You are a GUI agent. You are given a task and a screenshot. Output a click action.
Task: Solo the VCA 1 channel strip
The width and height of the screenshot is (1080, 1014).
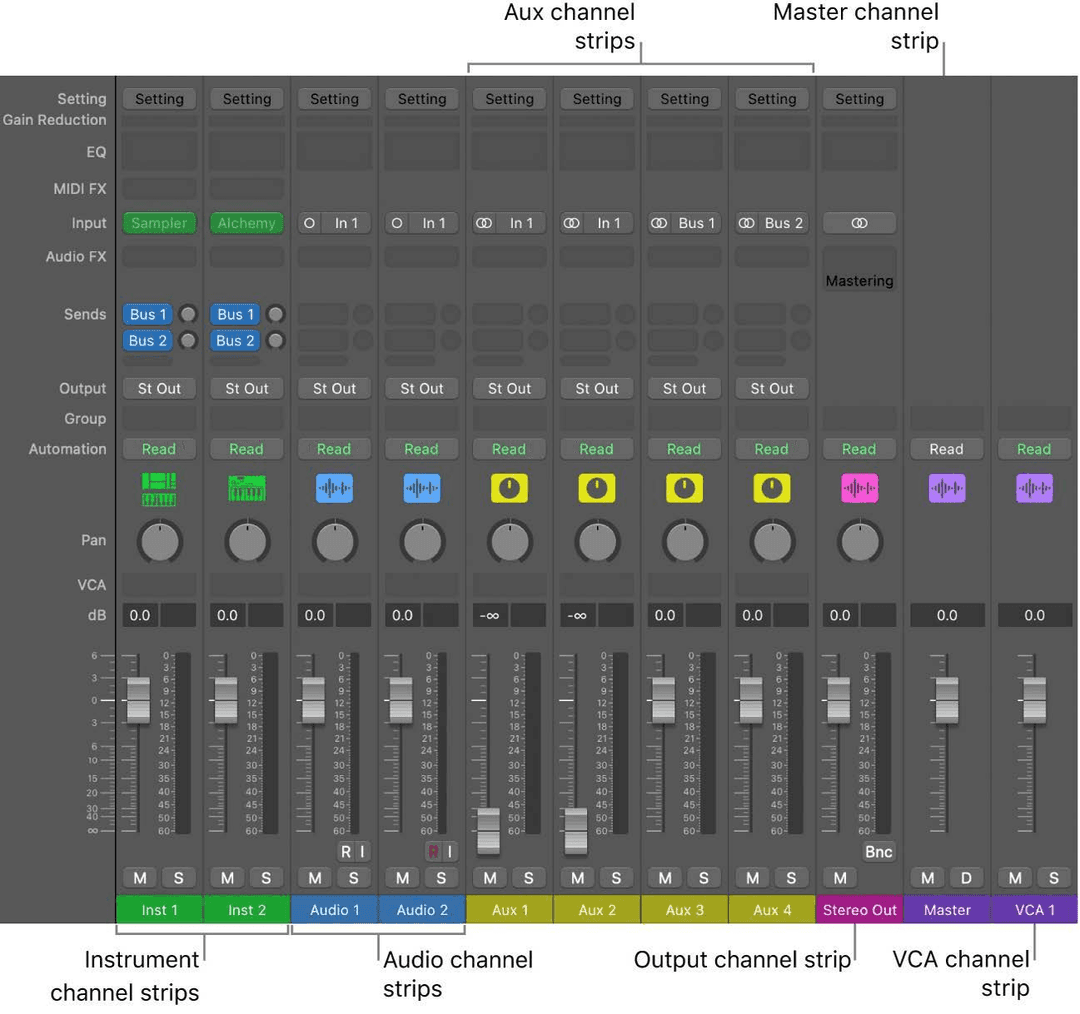(1053, 878)
